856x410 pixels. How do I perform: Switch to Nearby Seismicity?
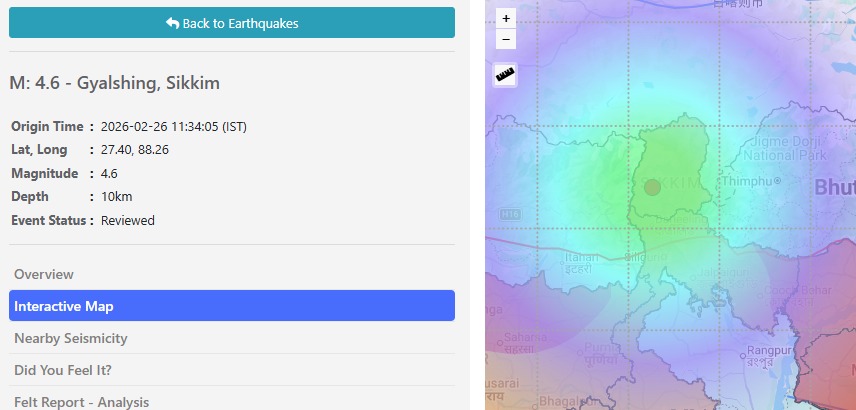[71, 338]
